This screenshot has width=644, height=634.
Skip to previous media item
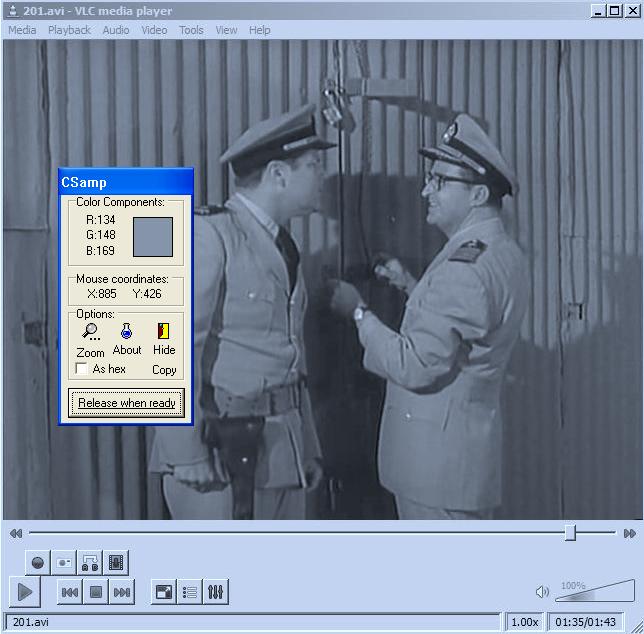coord(70,592)
